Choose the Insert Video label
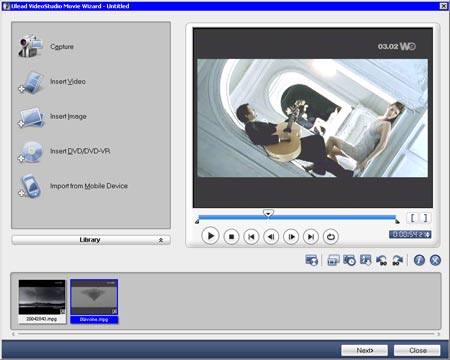 click(68, 82)
